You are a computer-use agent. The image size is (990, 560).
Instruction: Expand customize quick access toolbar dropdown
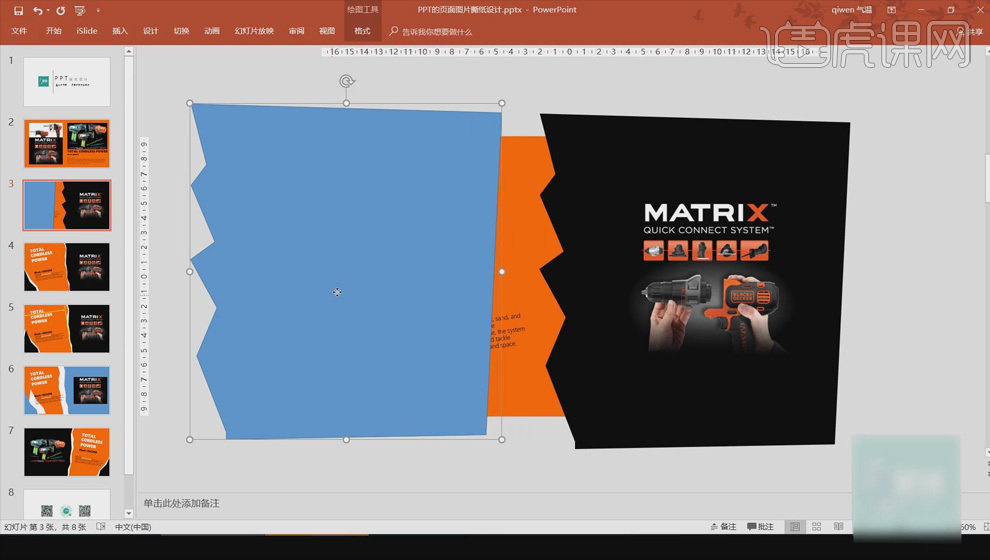click(x=98, y=10)
